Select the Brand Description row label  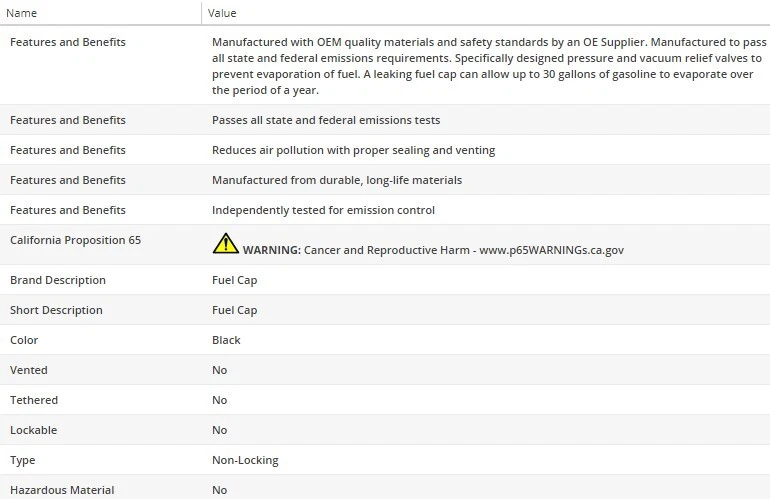(x=58, y=280)
